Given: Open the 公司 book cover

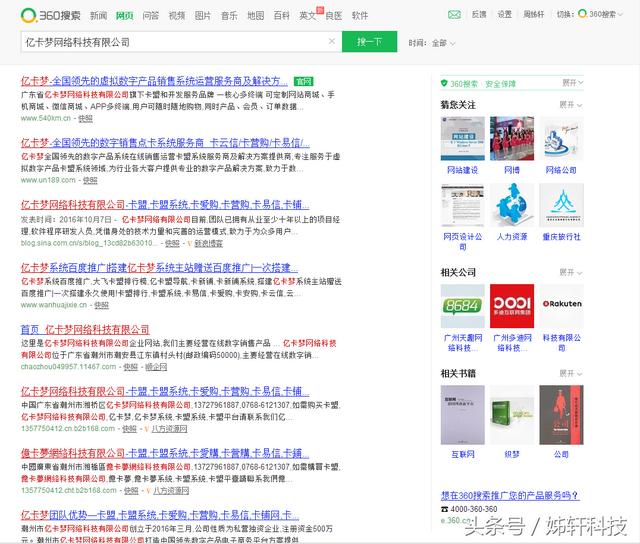Looking at the screenshot, I should (561, 415).
